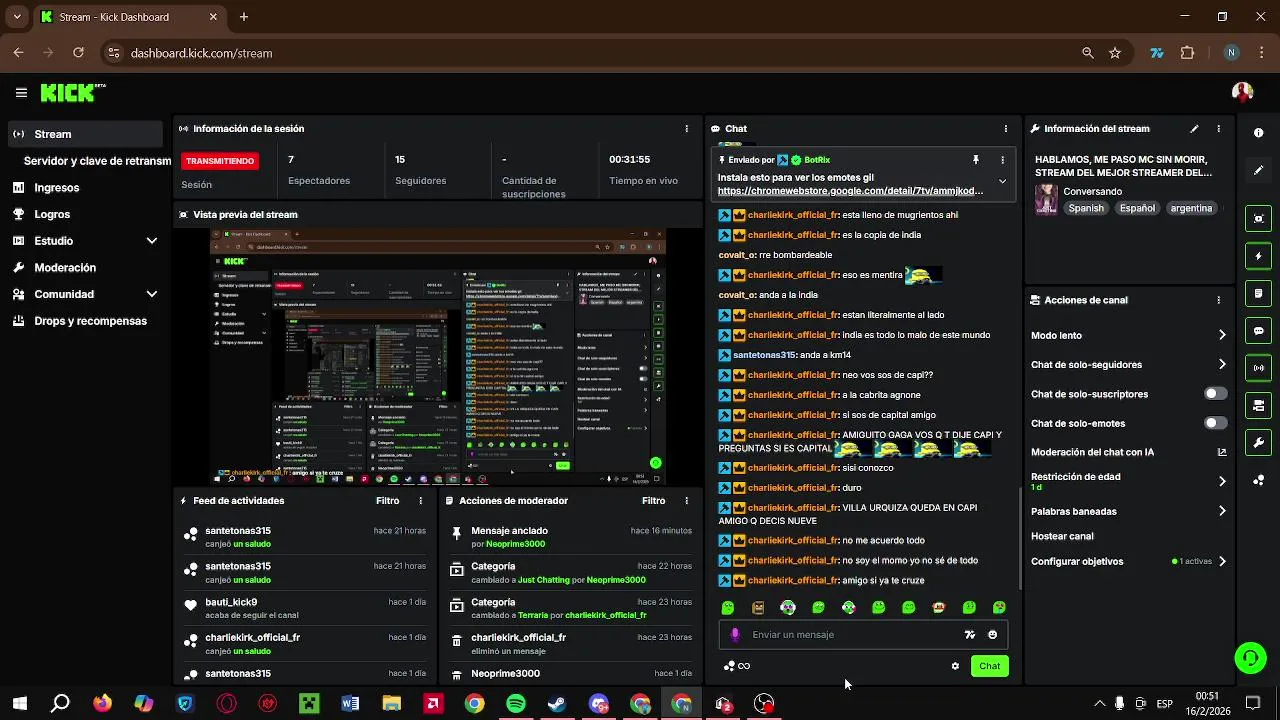Open Servidor y clave de retransmisión
The width and height of the screenshot is (1280, 720).
(97, 161)
